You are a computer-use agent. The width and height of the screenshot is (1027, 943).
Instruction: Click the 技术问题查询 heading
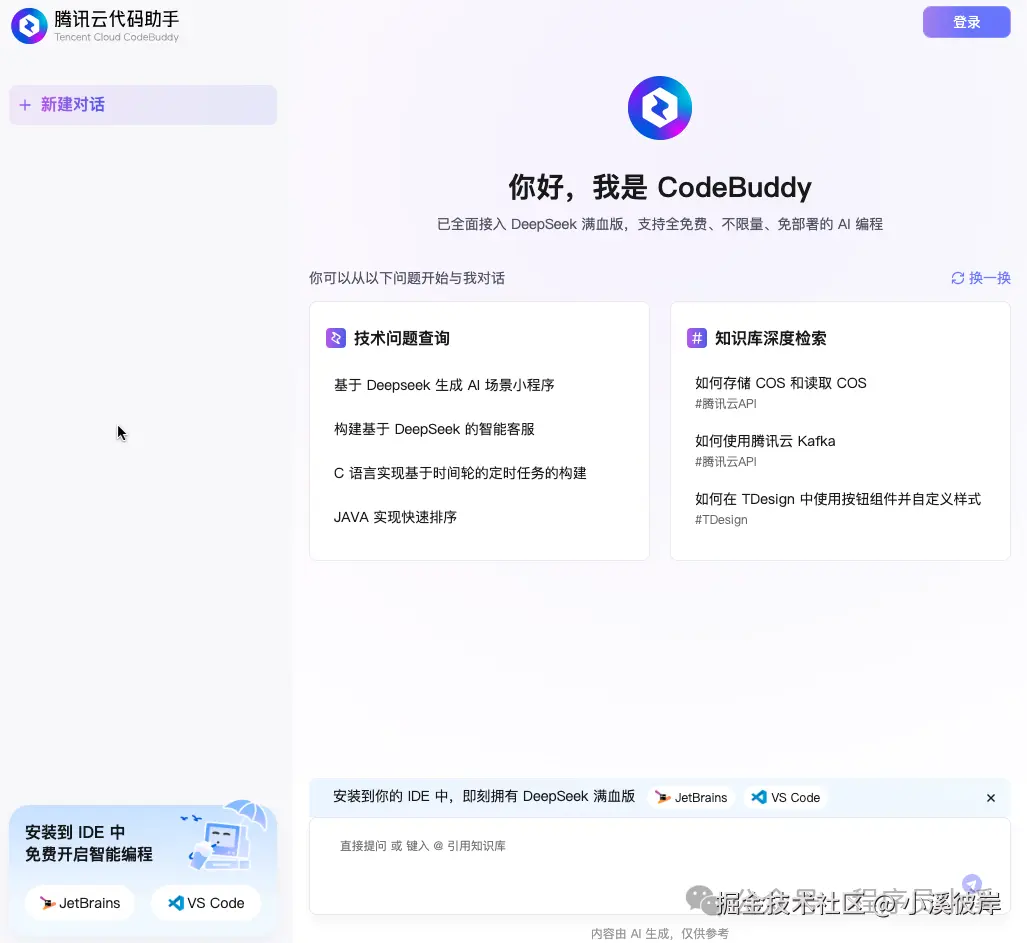[401, 339]
